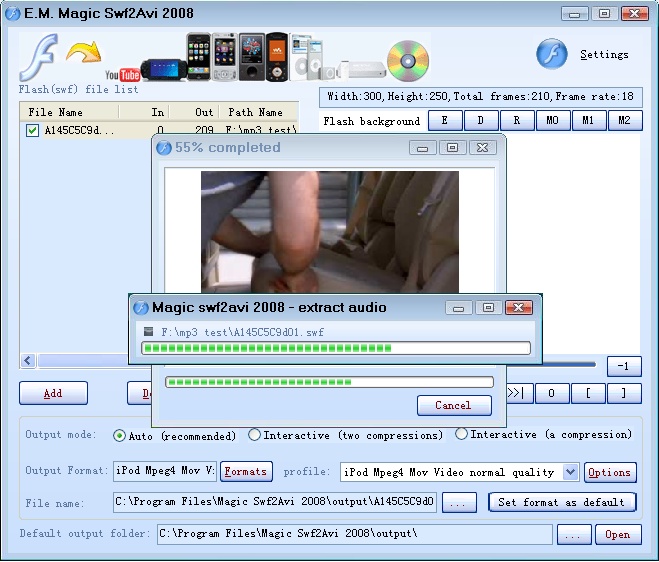Screen dimensions: 659x562
Task: Click main window title bar Flash icon
Action: pos(13,13)
